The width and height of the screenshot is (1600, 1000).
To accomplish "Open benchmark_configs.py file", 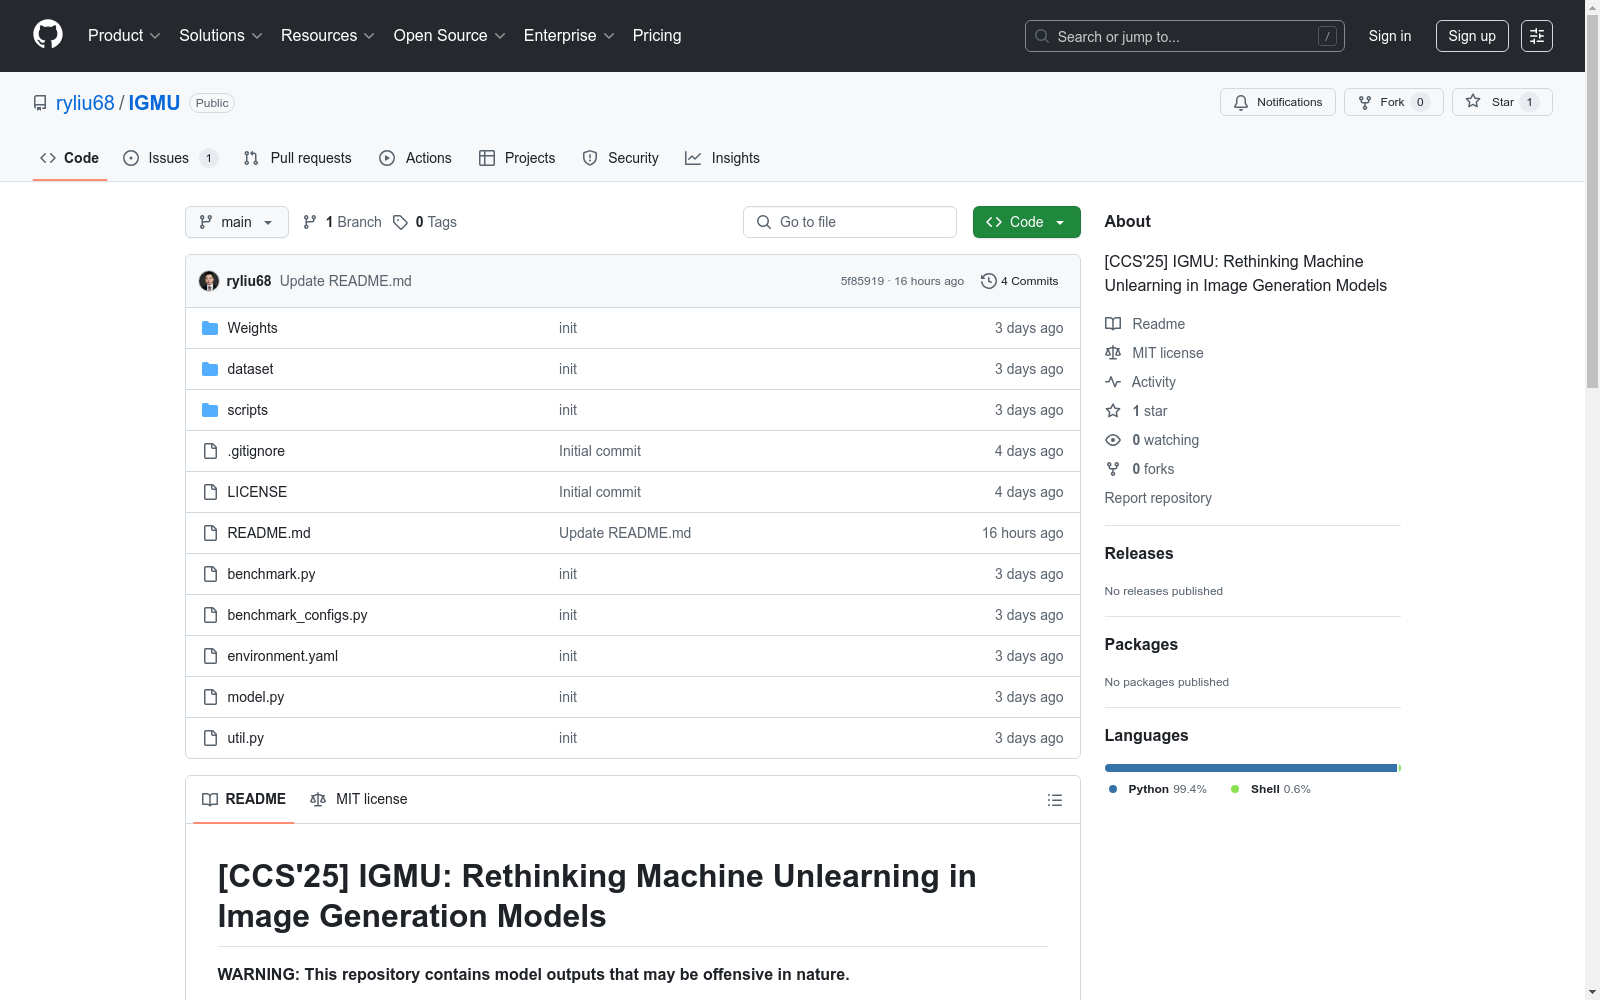I will coord(297,615).
